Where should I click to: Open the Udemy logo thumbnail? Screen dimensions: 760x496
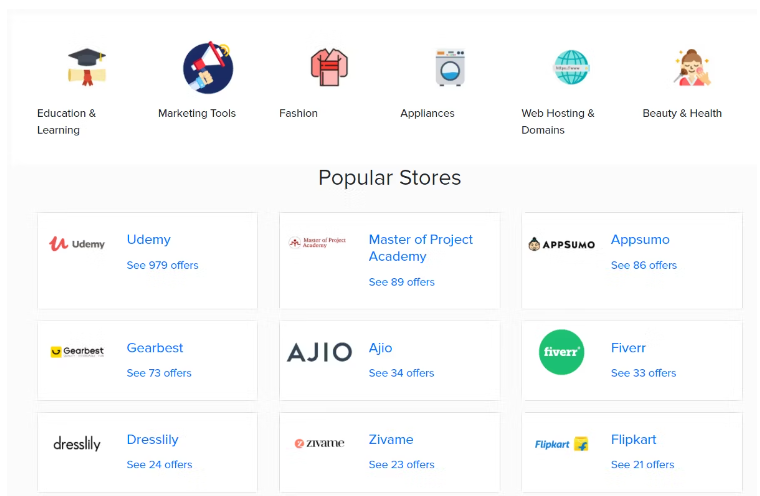[77, 243]
